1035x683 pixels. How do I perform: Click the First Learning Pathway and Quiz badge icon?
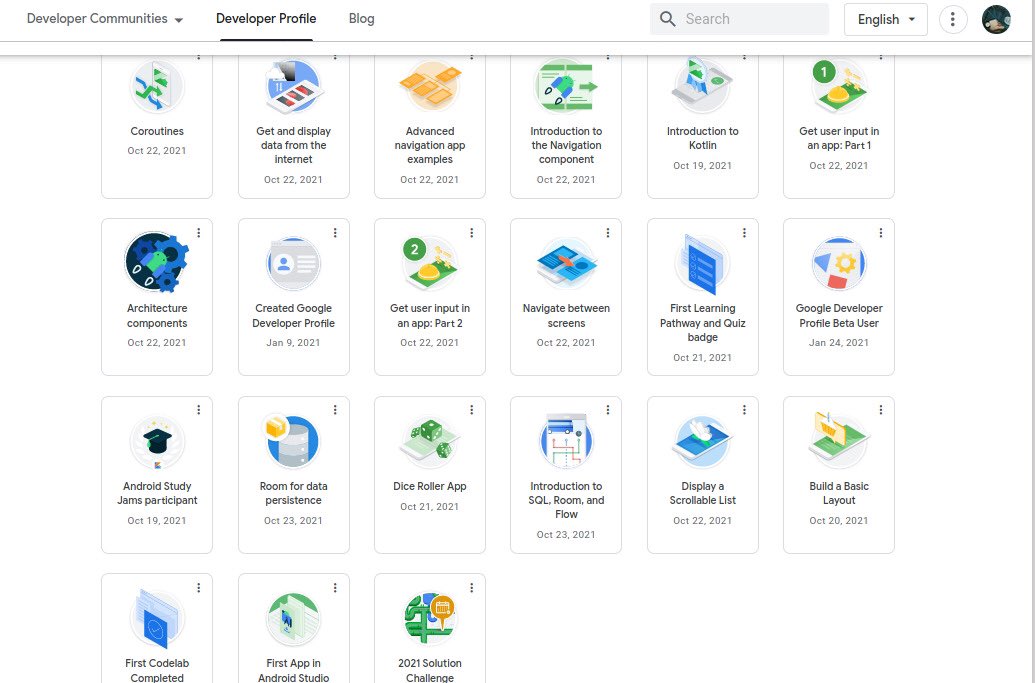point(702,264)
